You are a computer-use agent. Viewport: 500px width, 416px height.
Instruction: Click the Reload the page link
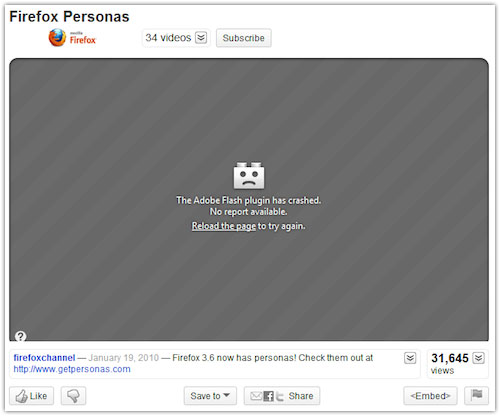click(224, 226)
